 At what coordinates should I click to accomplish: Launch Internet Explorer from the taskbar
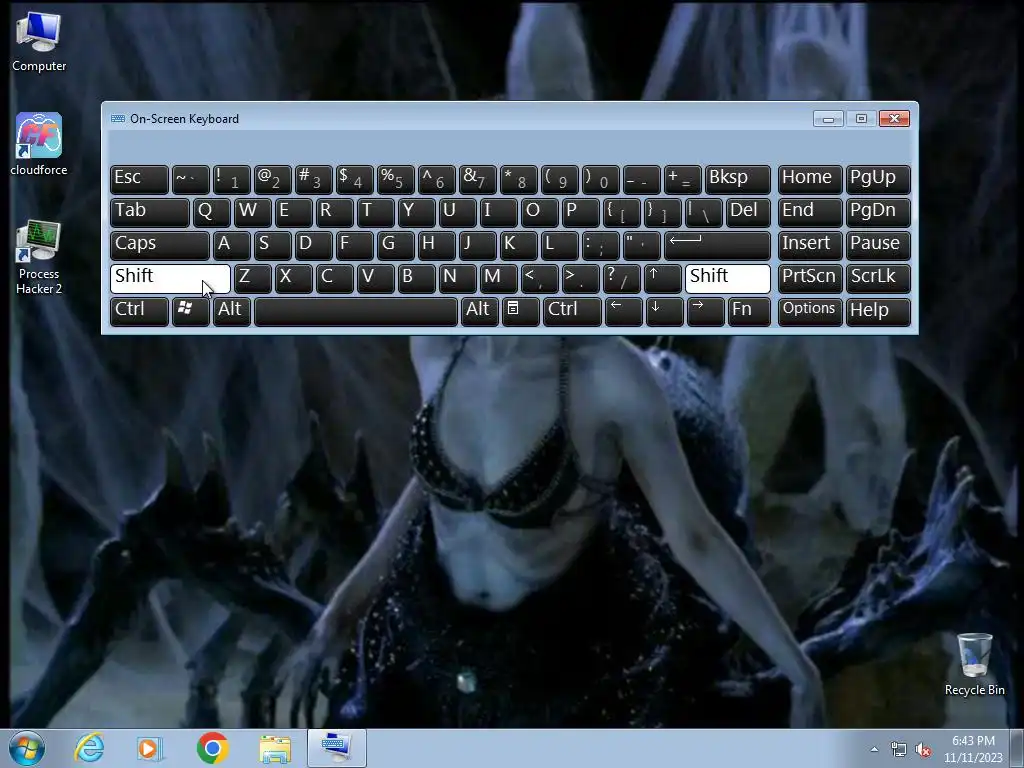[x=89, y=748]
